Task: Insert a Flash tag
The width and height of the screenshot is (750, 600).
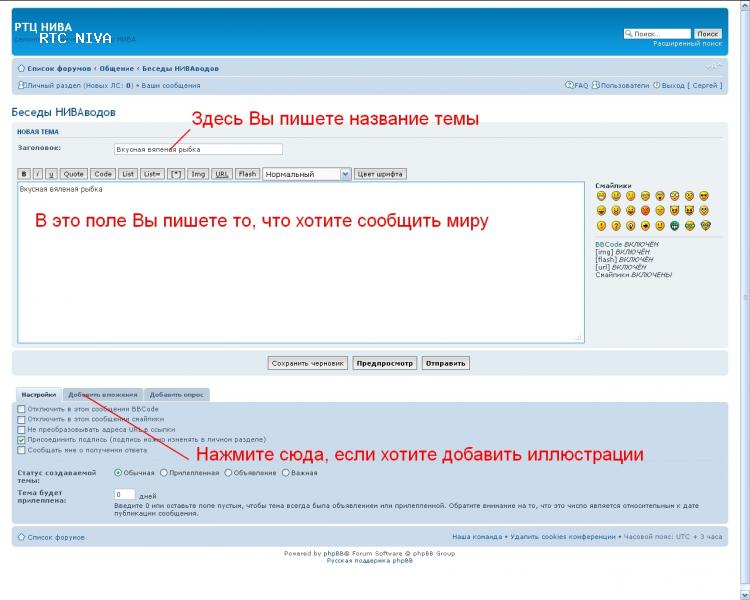Action: [x=247, y=174]
